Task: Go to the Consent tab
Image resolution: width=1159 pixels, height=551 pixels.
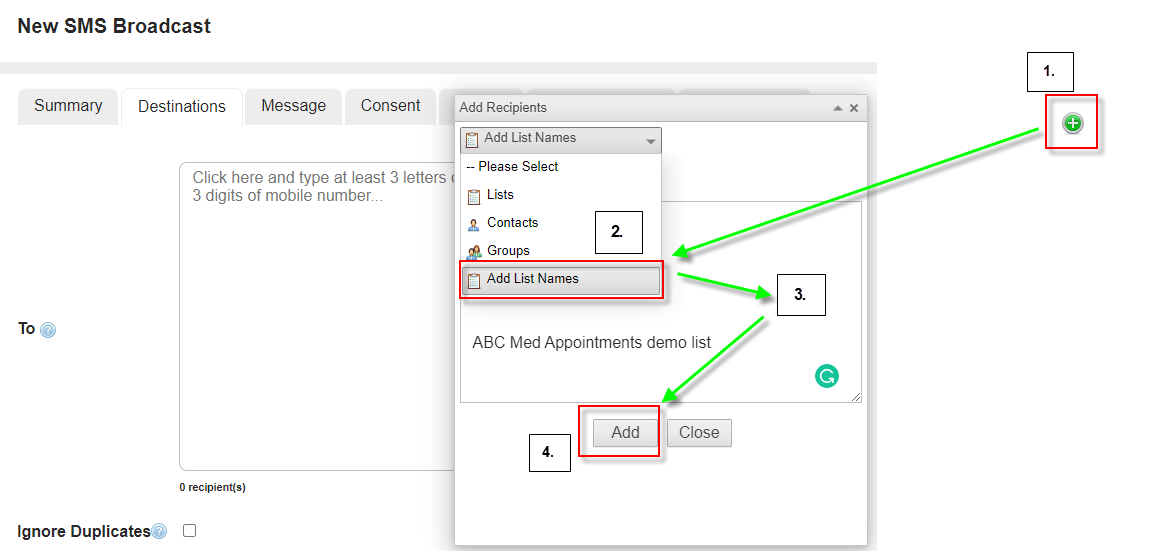Action: pos(390,106)
